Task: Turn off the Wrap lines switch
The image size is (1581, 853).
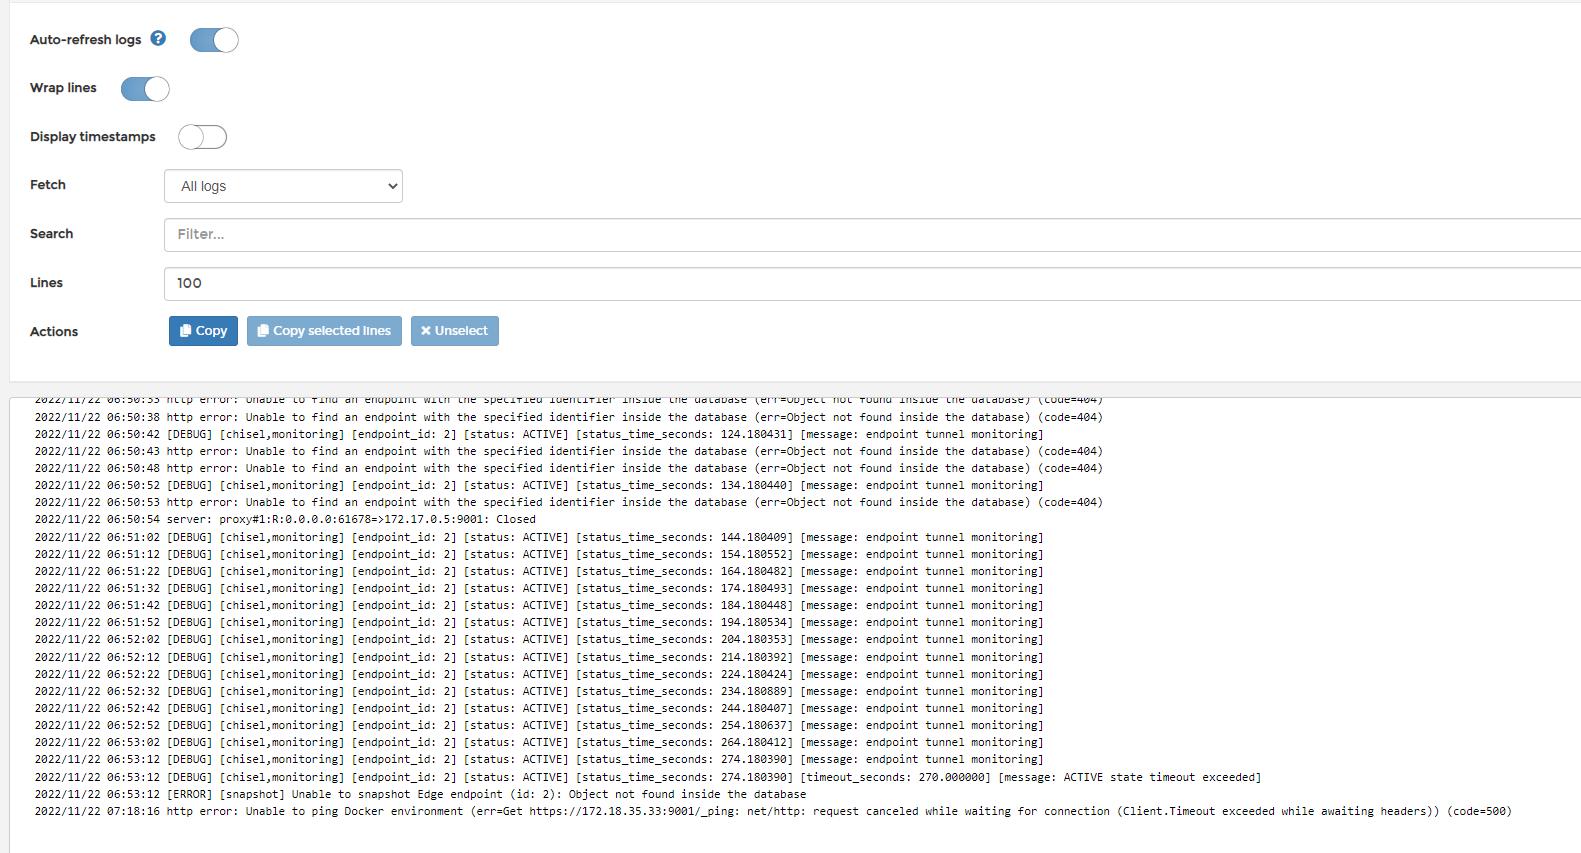Action: pyautogui.click(x=145, y=89)
